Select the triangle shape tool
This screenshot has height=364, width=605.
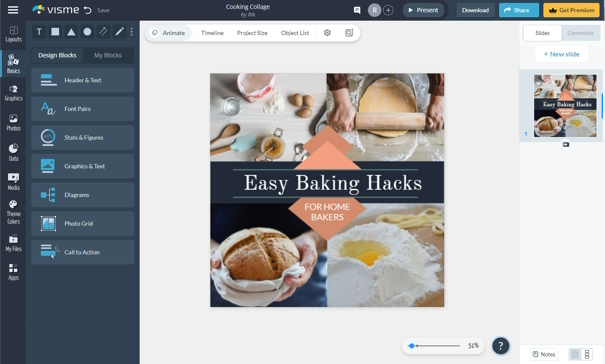point(71,32)
